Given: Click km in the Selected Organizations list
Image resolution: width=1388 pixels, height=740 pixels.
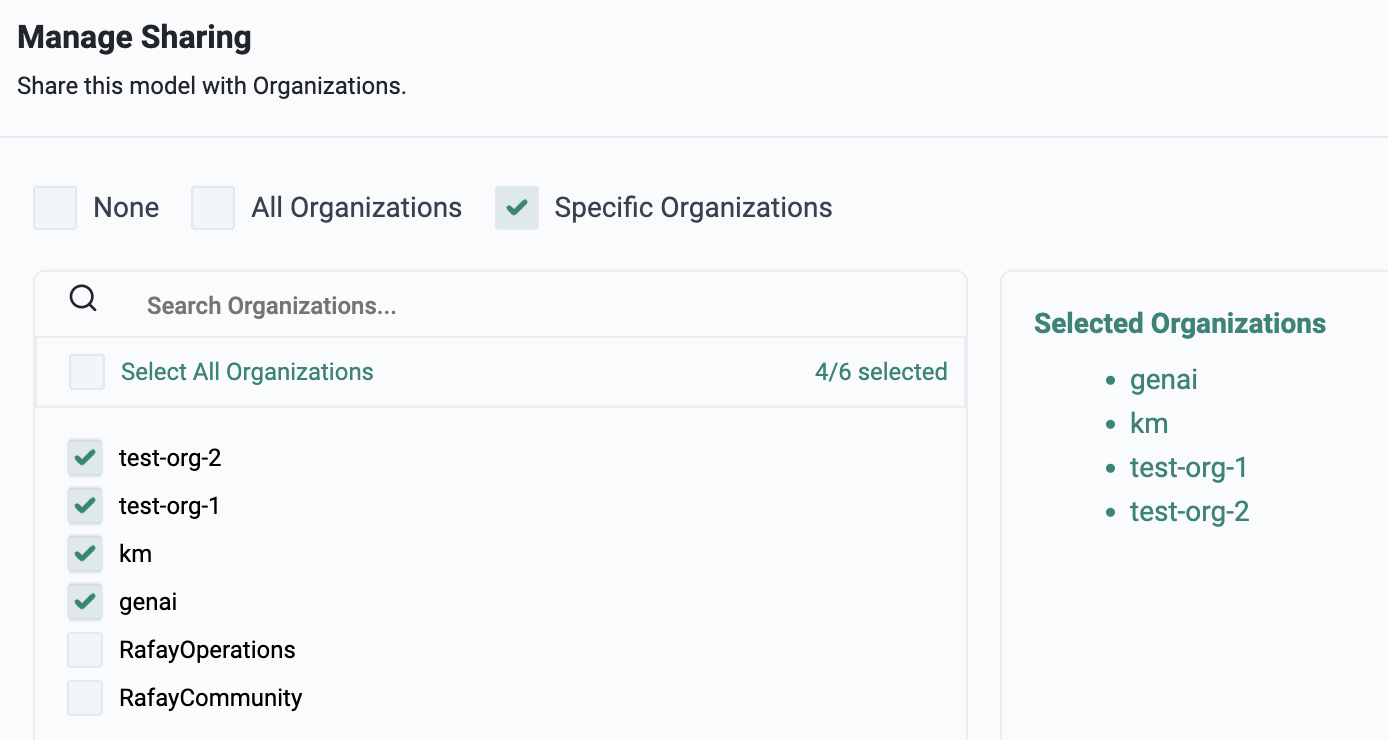Looking at the screenshot, I should pyautogui.click(x=1149, y=424).
